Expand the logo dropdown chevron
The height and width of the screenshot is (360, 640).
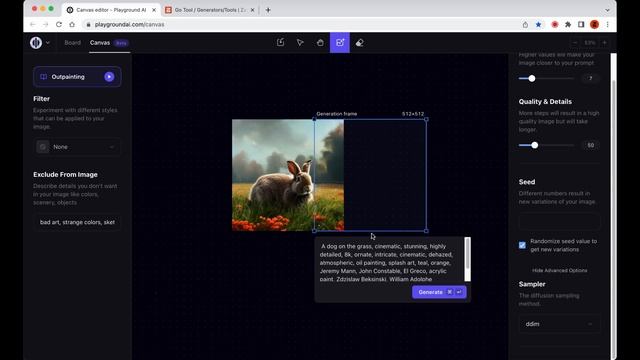pyautogui.click(x=48, y=42)
